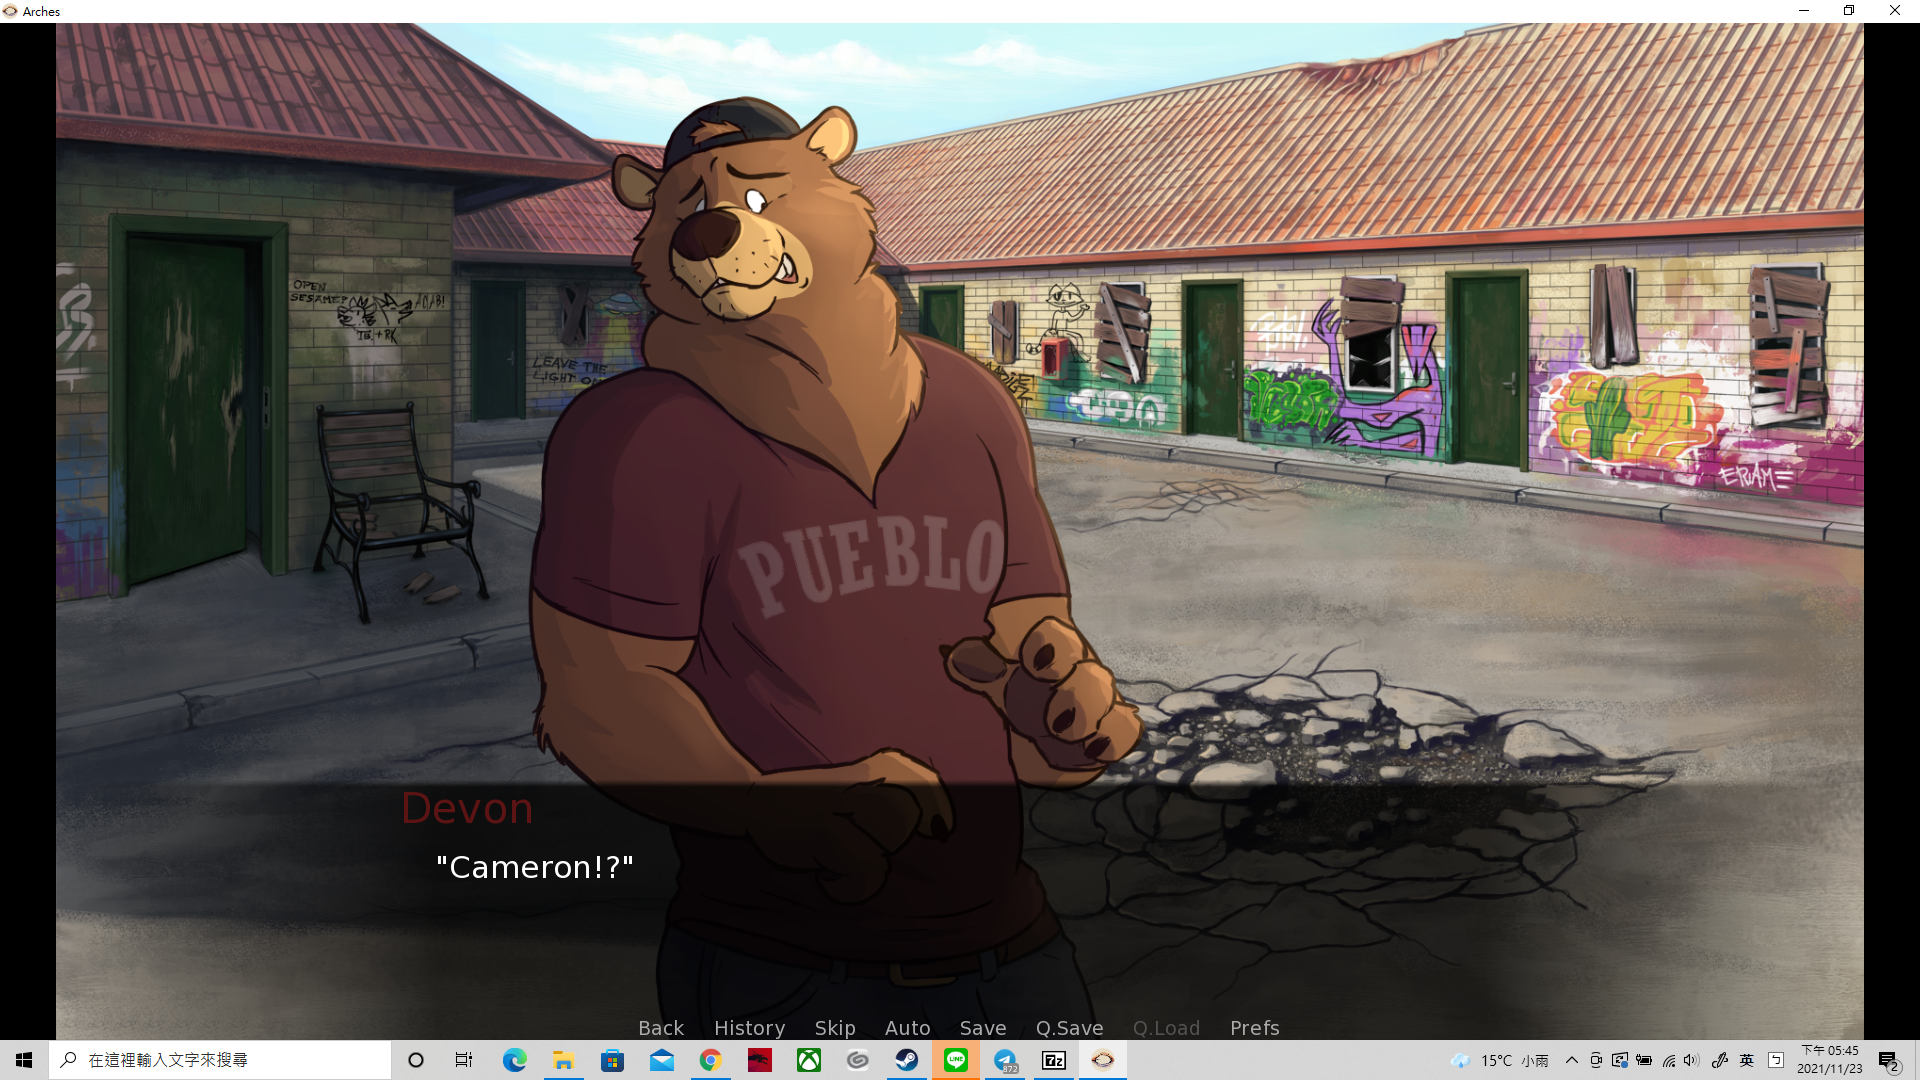Open Cortana circle icon
1920x1080 pixels.
point(416,1060)
